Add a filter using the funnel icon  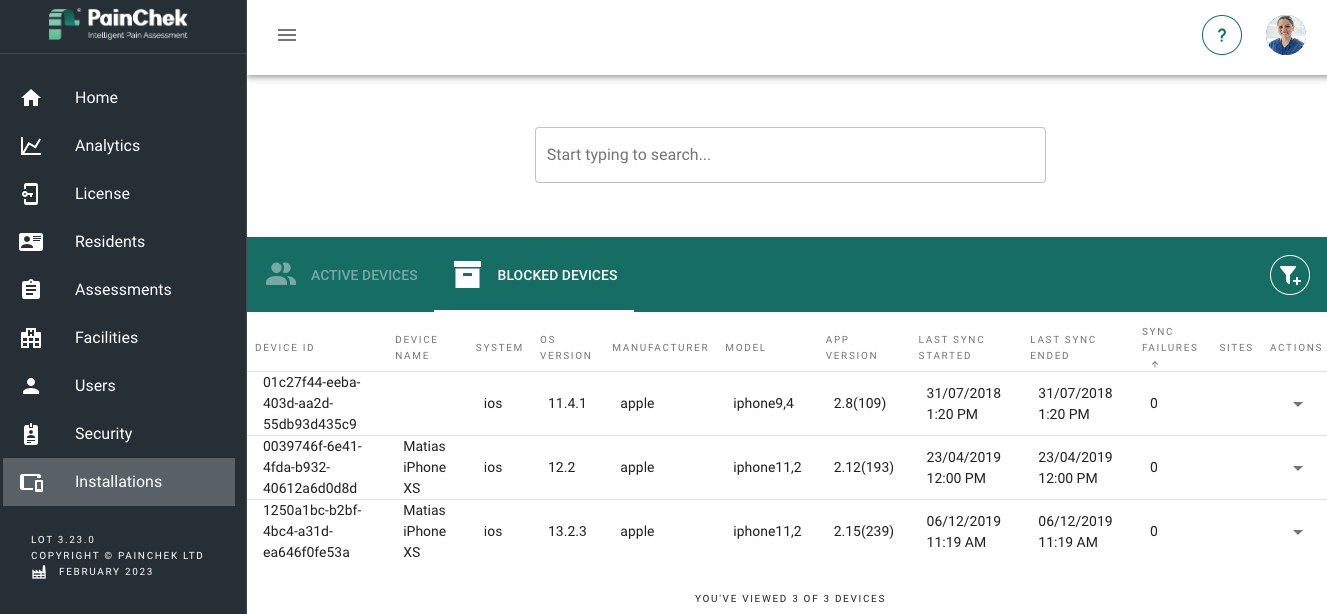point(1289,275)
